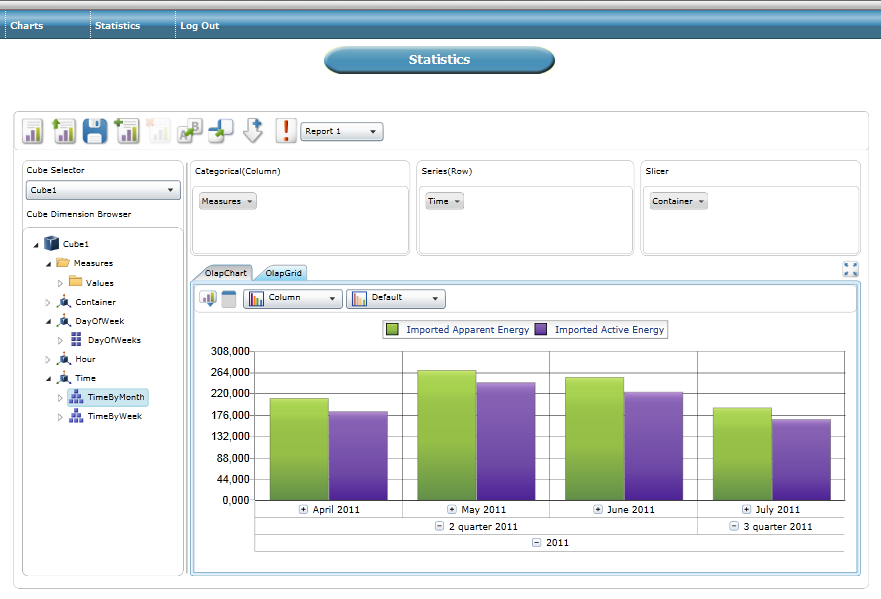Click the add report icon with green plus
Image resolution: width=881 pixels, height=599 pixels.
click(x=127, y=131)
